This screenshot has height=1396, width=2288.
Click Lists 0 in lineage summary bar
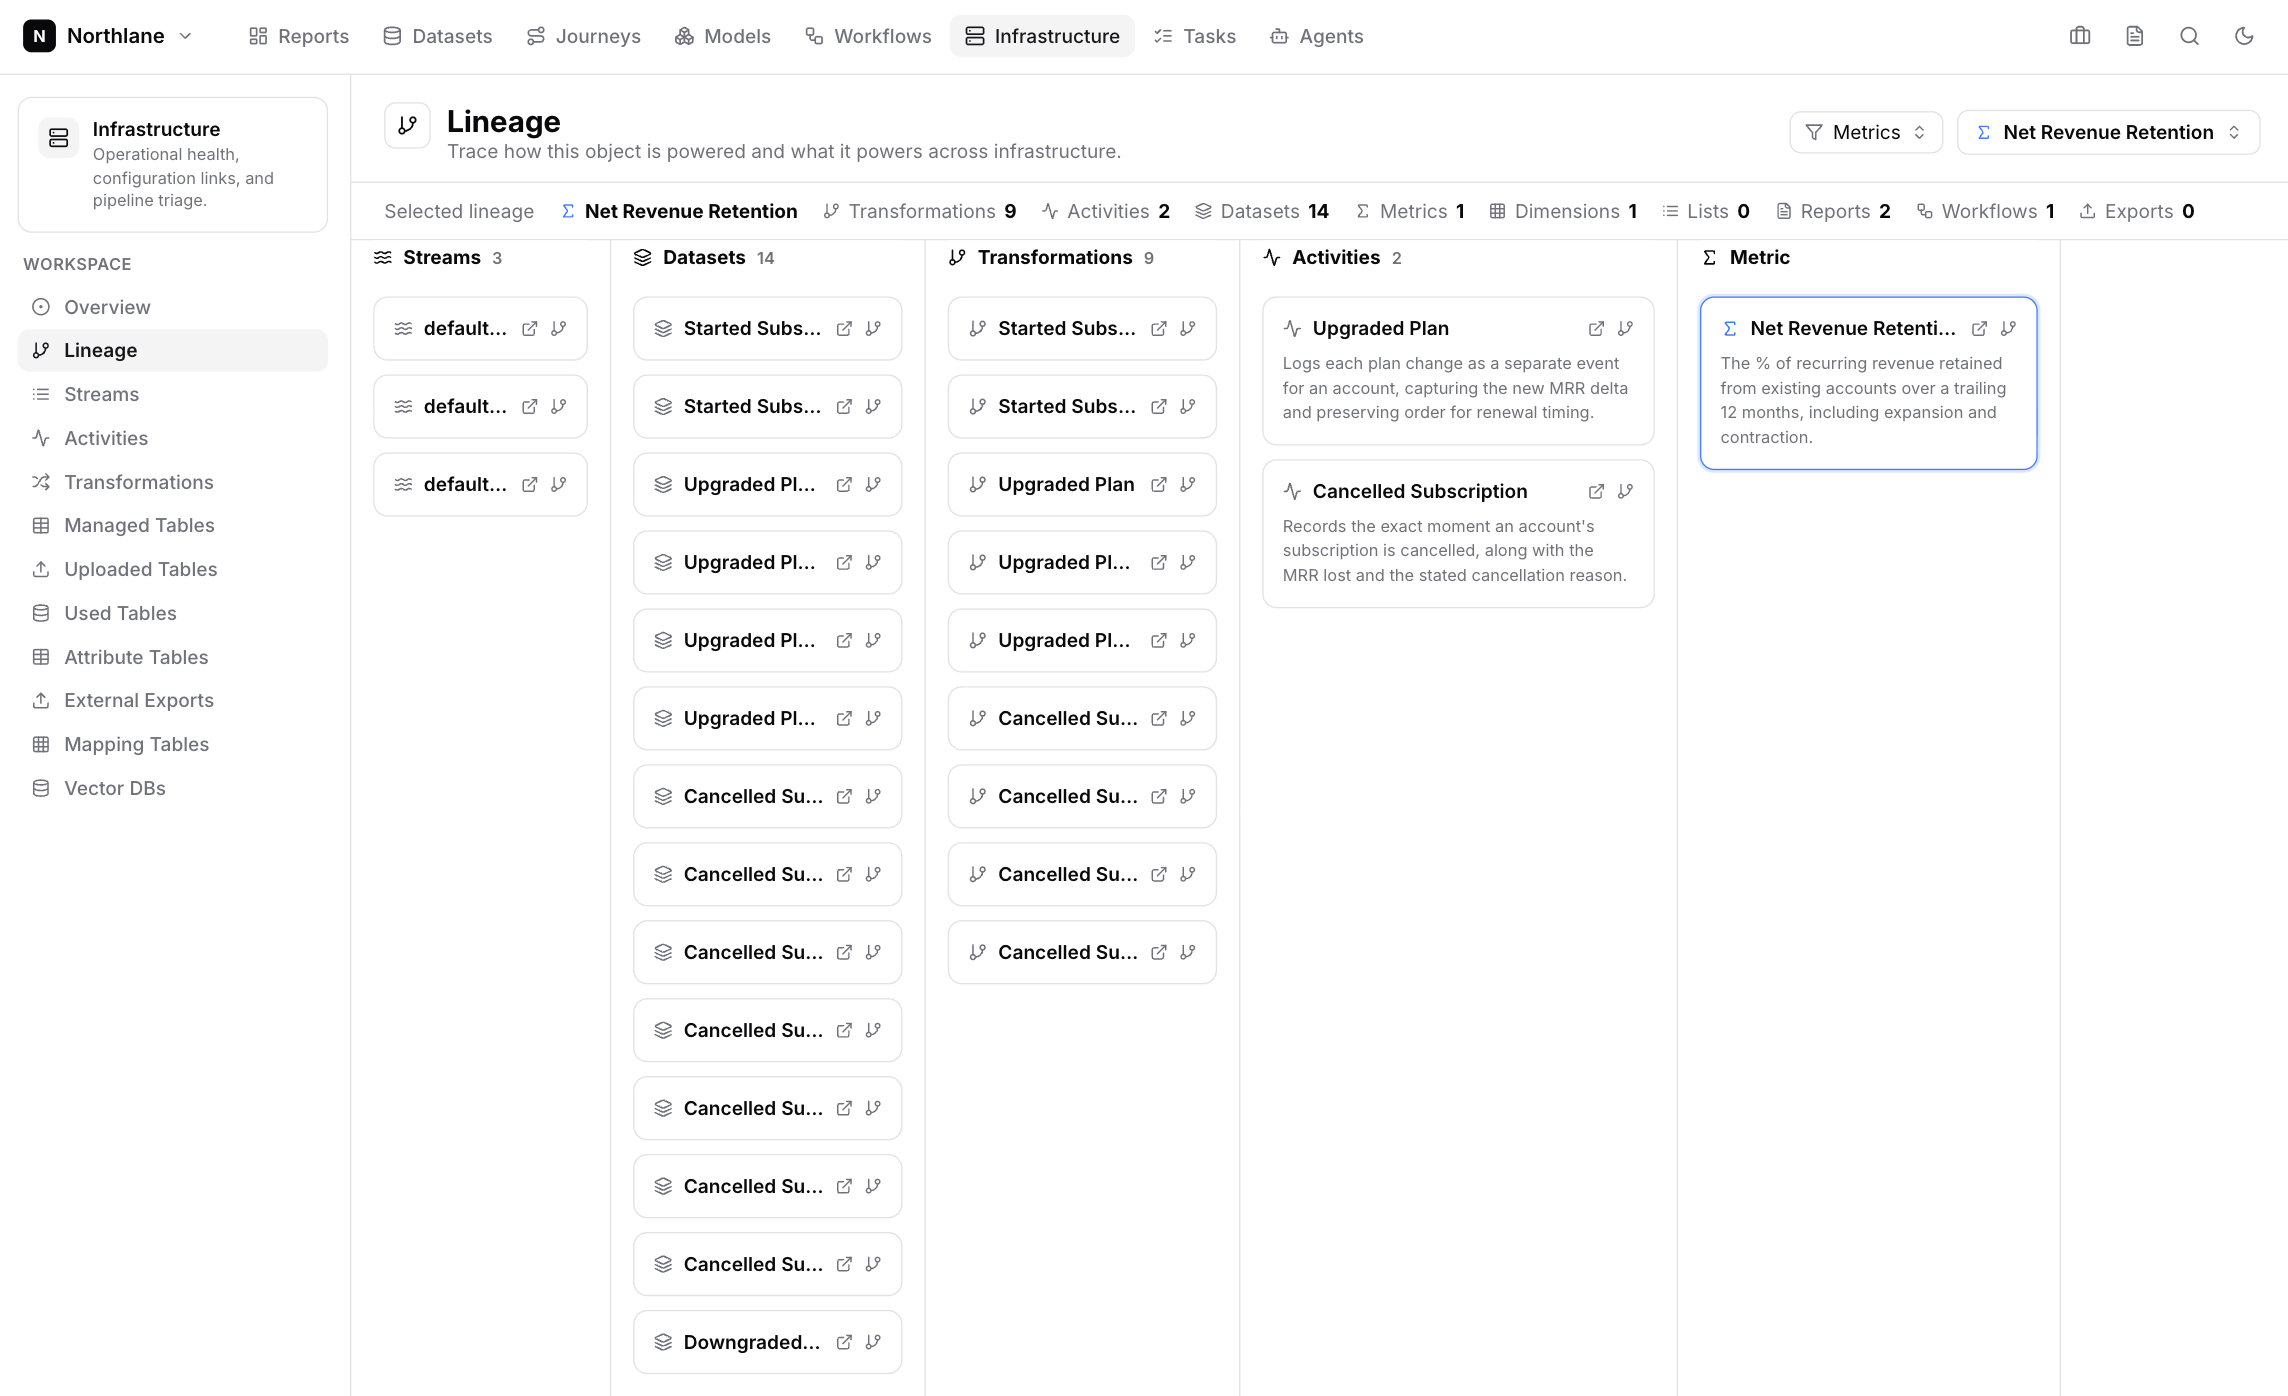[1706, 211]
